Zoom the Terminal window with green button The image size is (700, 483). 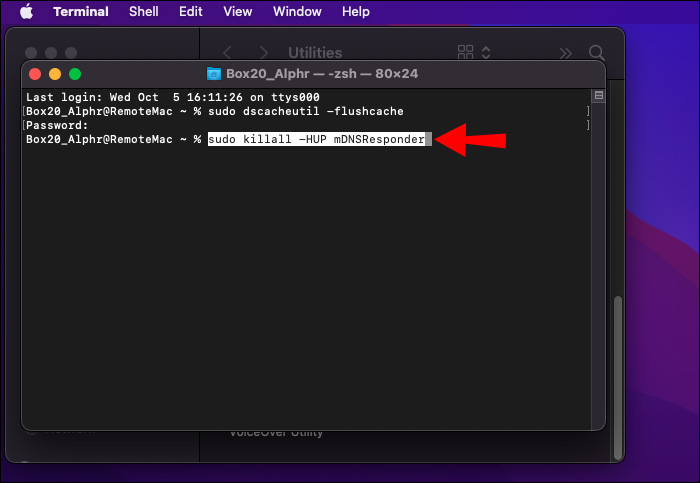[75, 74]
